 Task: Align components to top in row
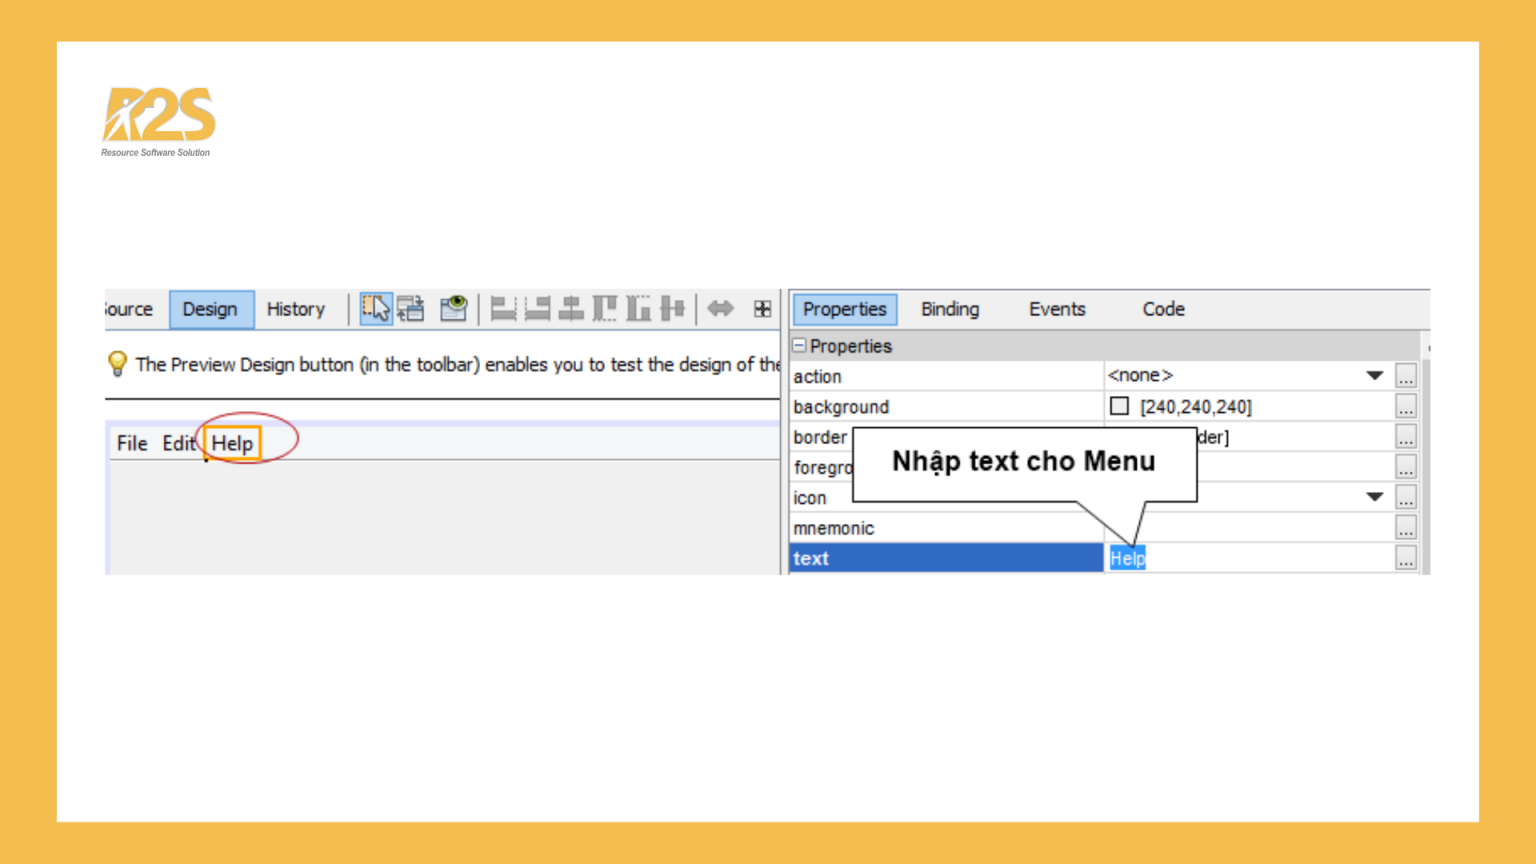605,309
